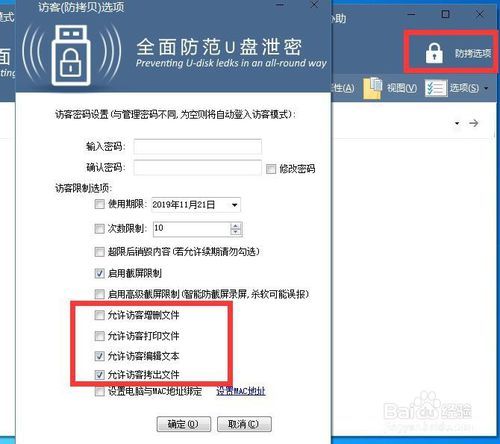Uncheck 允许访客拷出文件 option
The height and width of the screenshot is (444, 500).
click(x=99, y=375)
